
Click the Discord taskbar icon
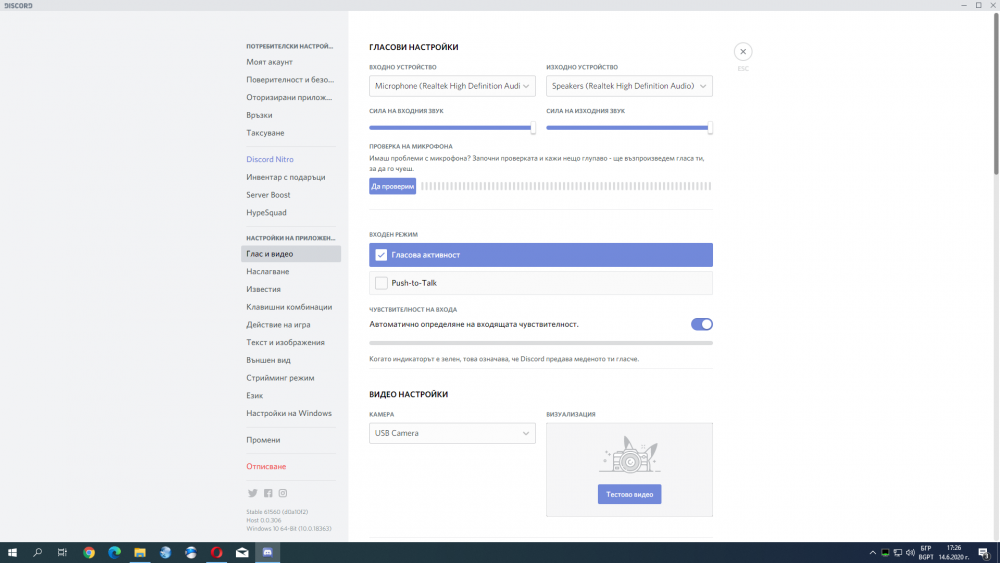[x=267, y=553]
